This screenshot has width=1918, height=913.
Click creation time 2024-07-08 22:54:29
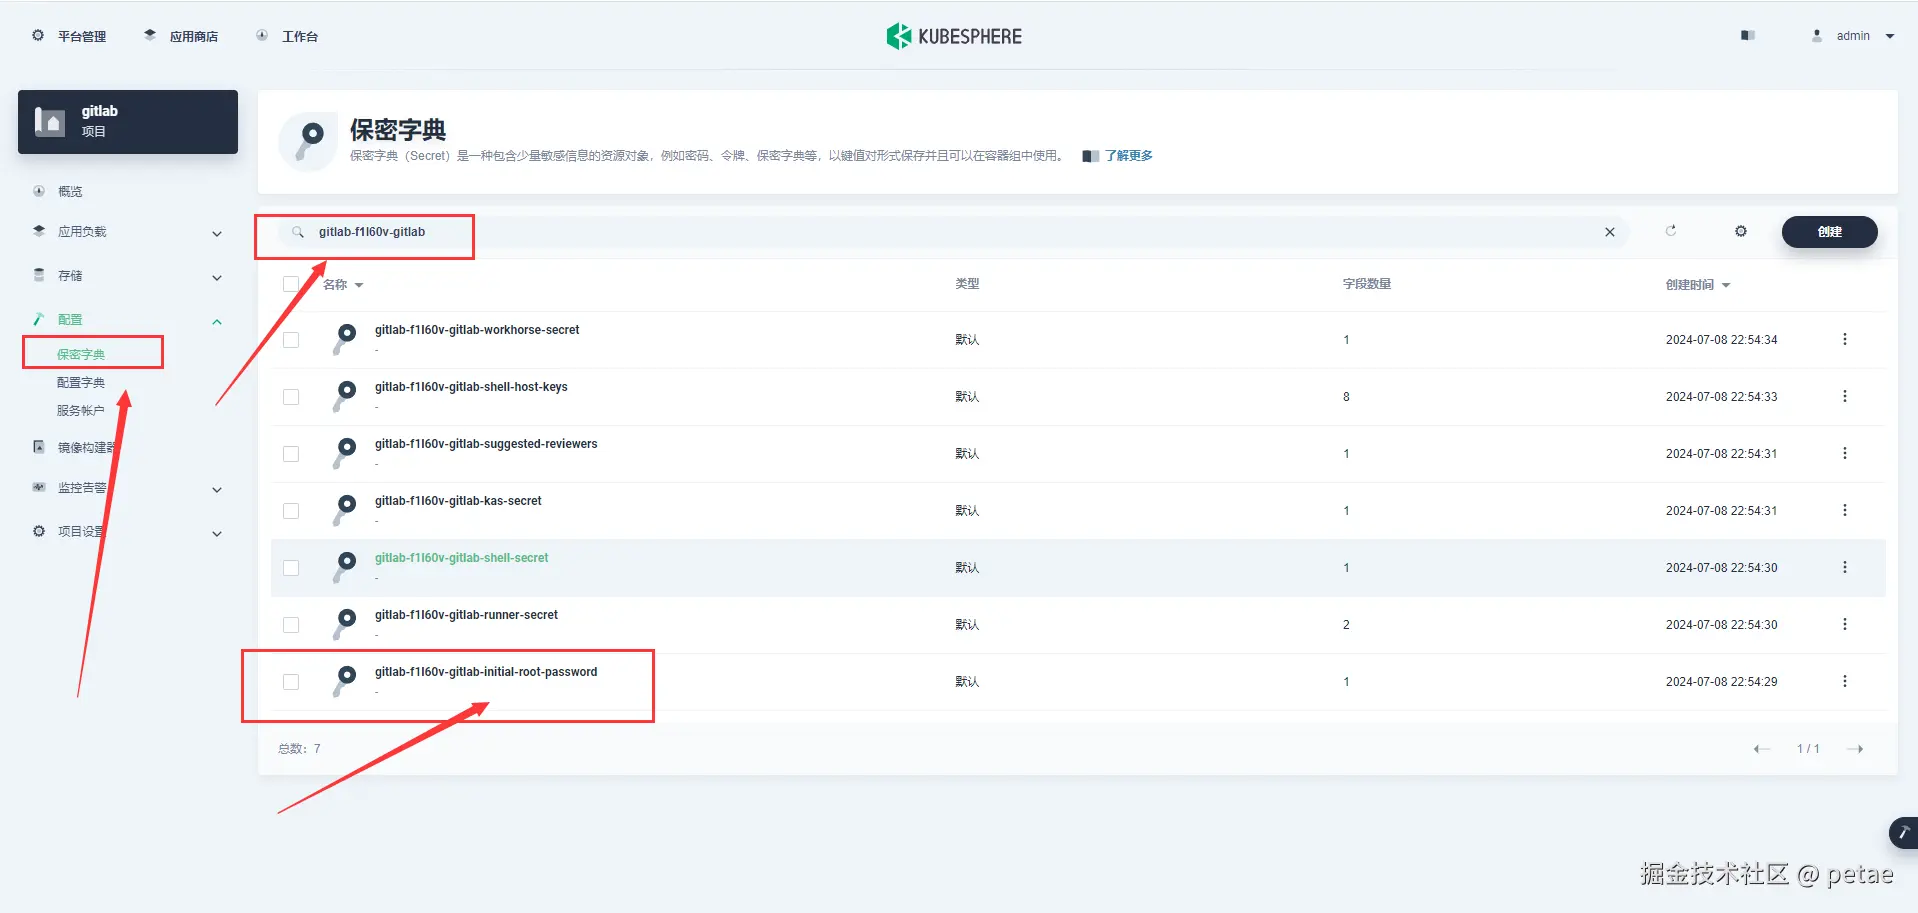[x=1721, y=682]
